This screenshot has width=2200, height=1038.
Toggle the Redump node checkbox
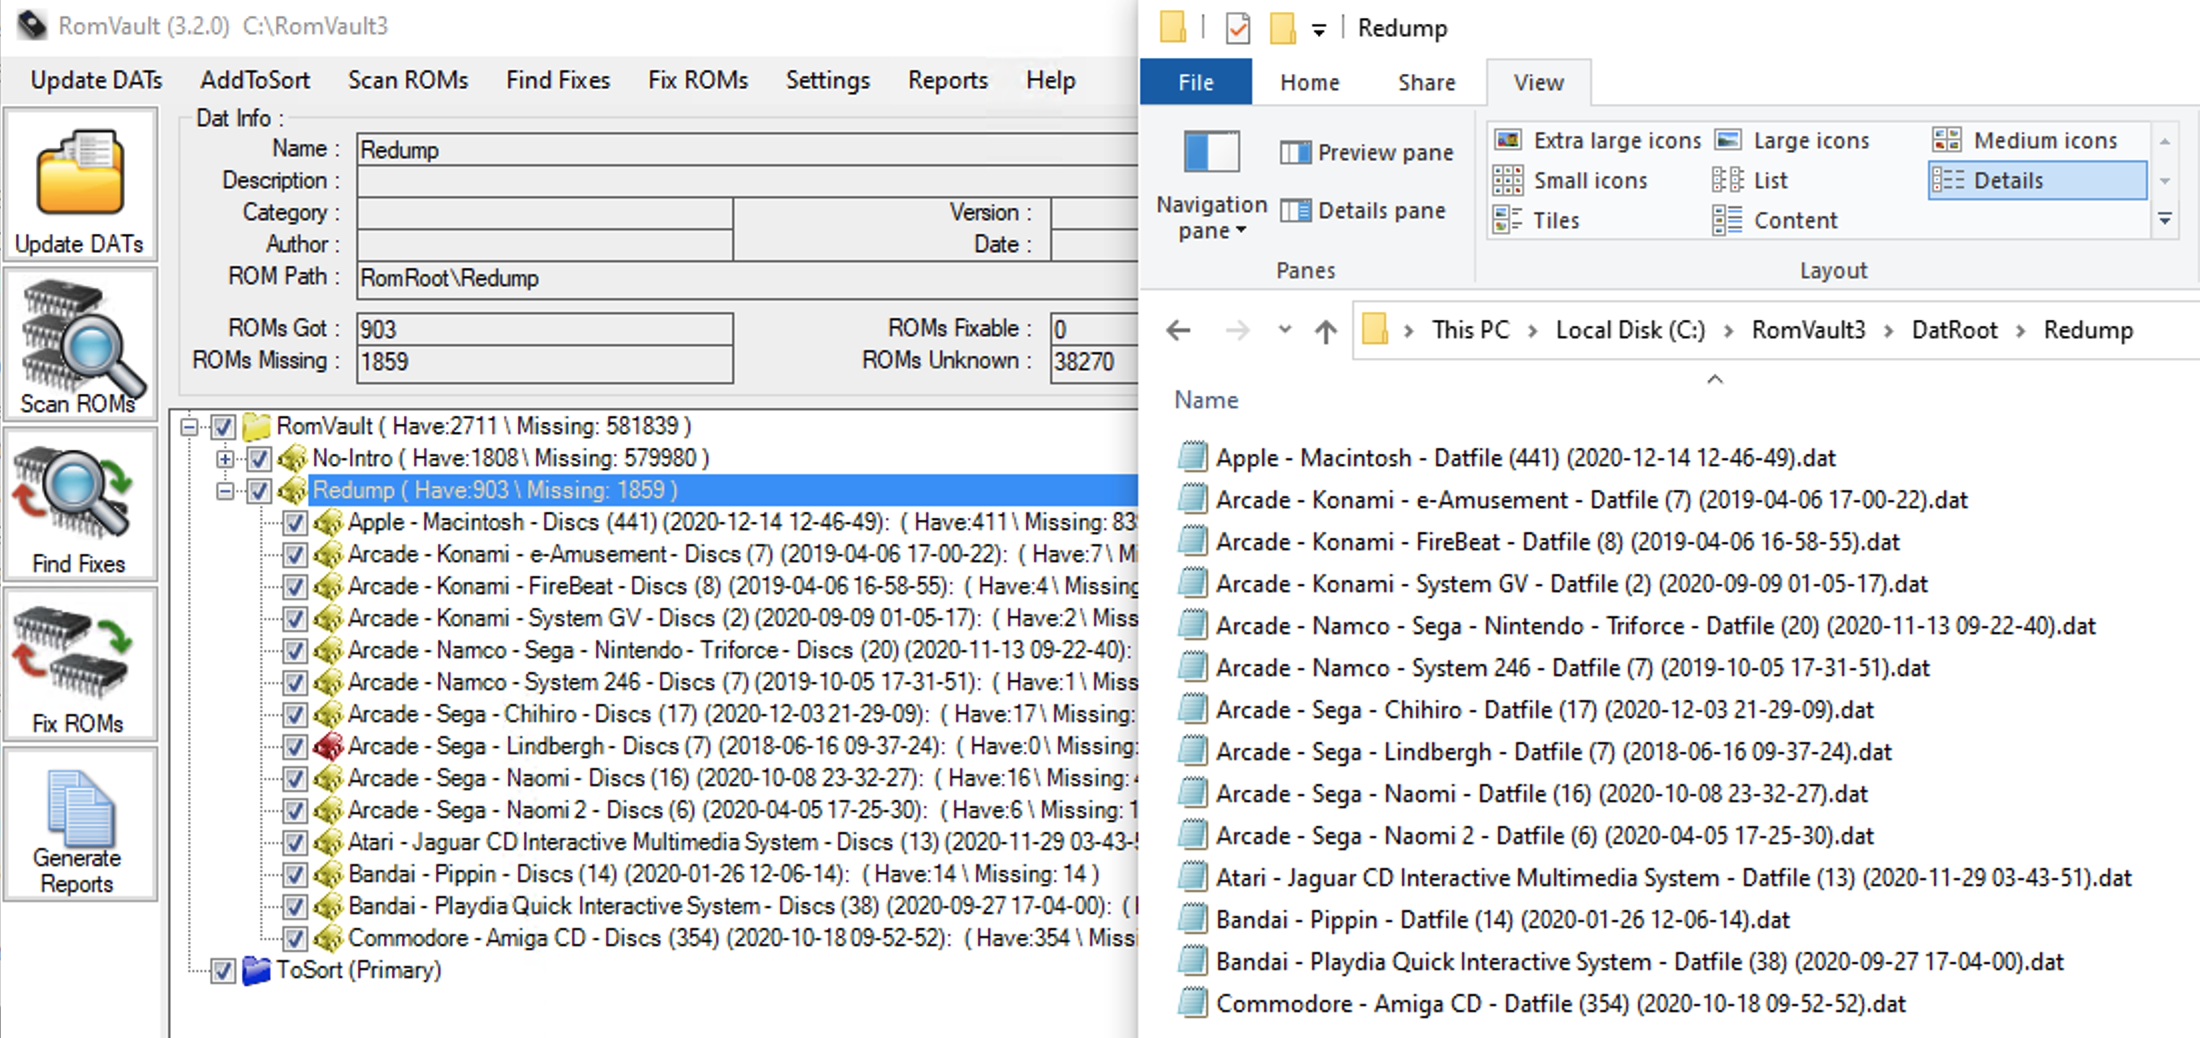point(259,491)
